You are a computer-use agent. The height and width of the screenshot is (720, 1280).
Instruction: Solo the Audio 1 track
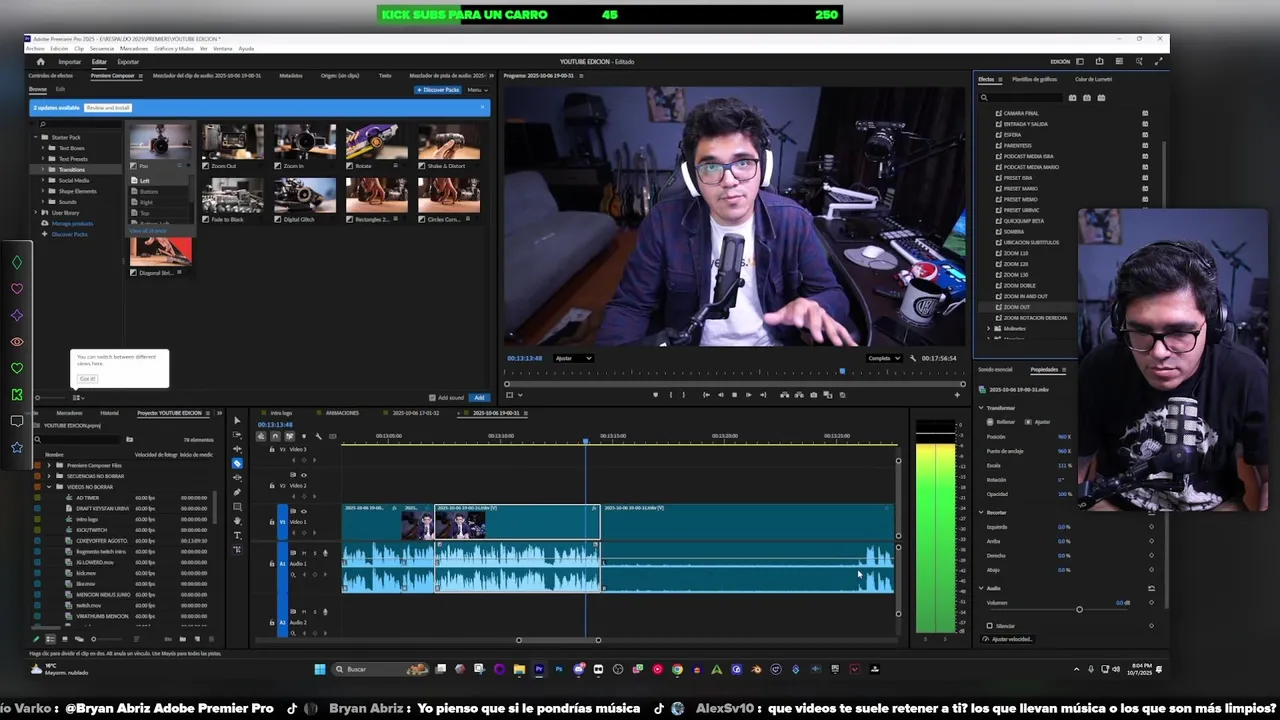click(314, 553)
